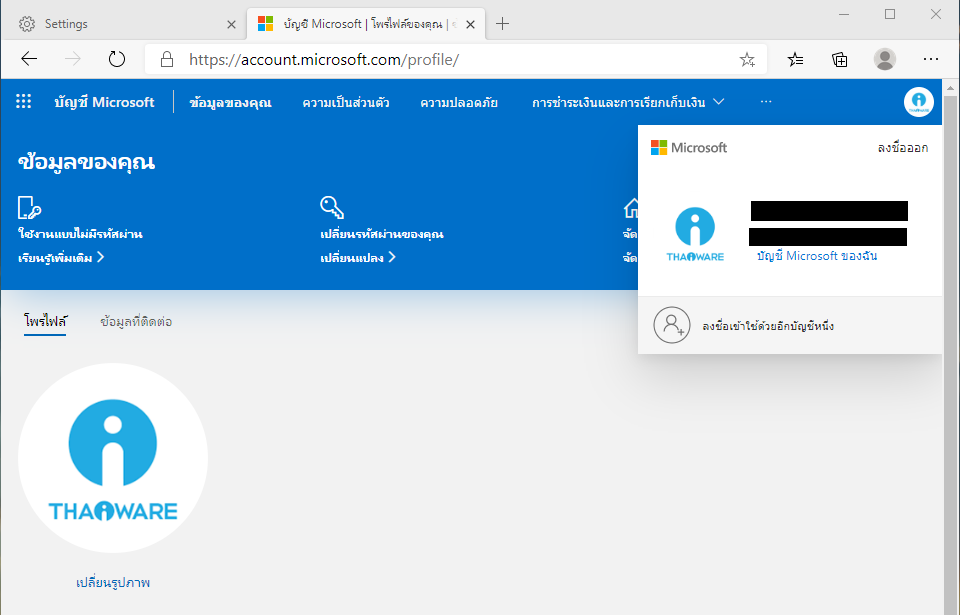This screenshot has width=960, height=615.
Task: Click the large Thaiware profile picture
Action: coord(113,458)
